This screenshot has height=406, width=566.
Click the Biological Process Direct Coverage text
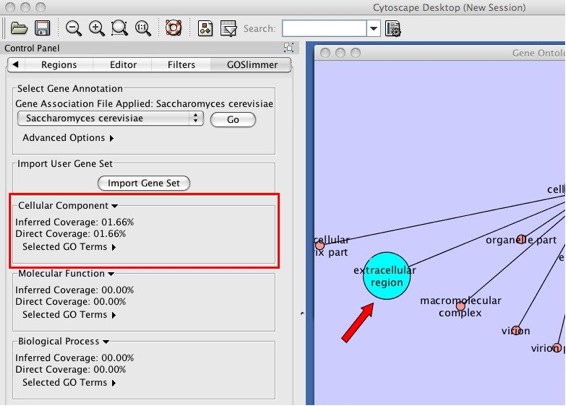(70, 370)
